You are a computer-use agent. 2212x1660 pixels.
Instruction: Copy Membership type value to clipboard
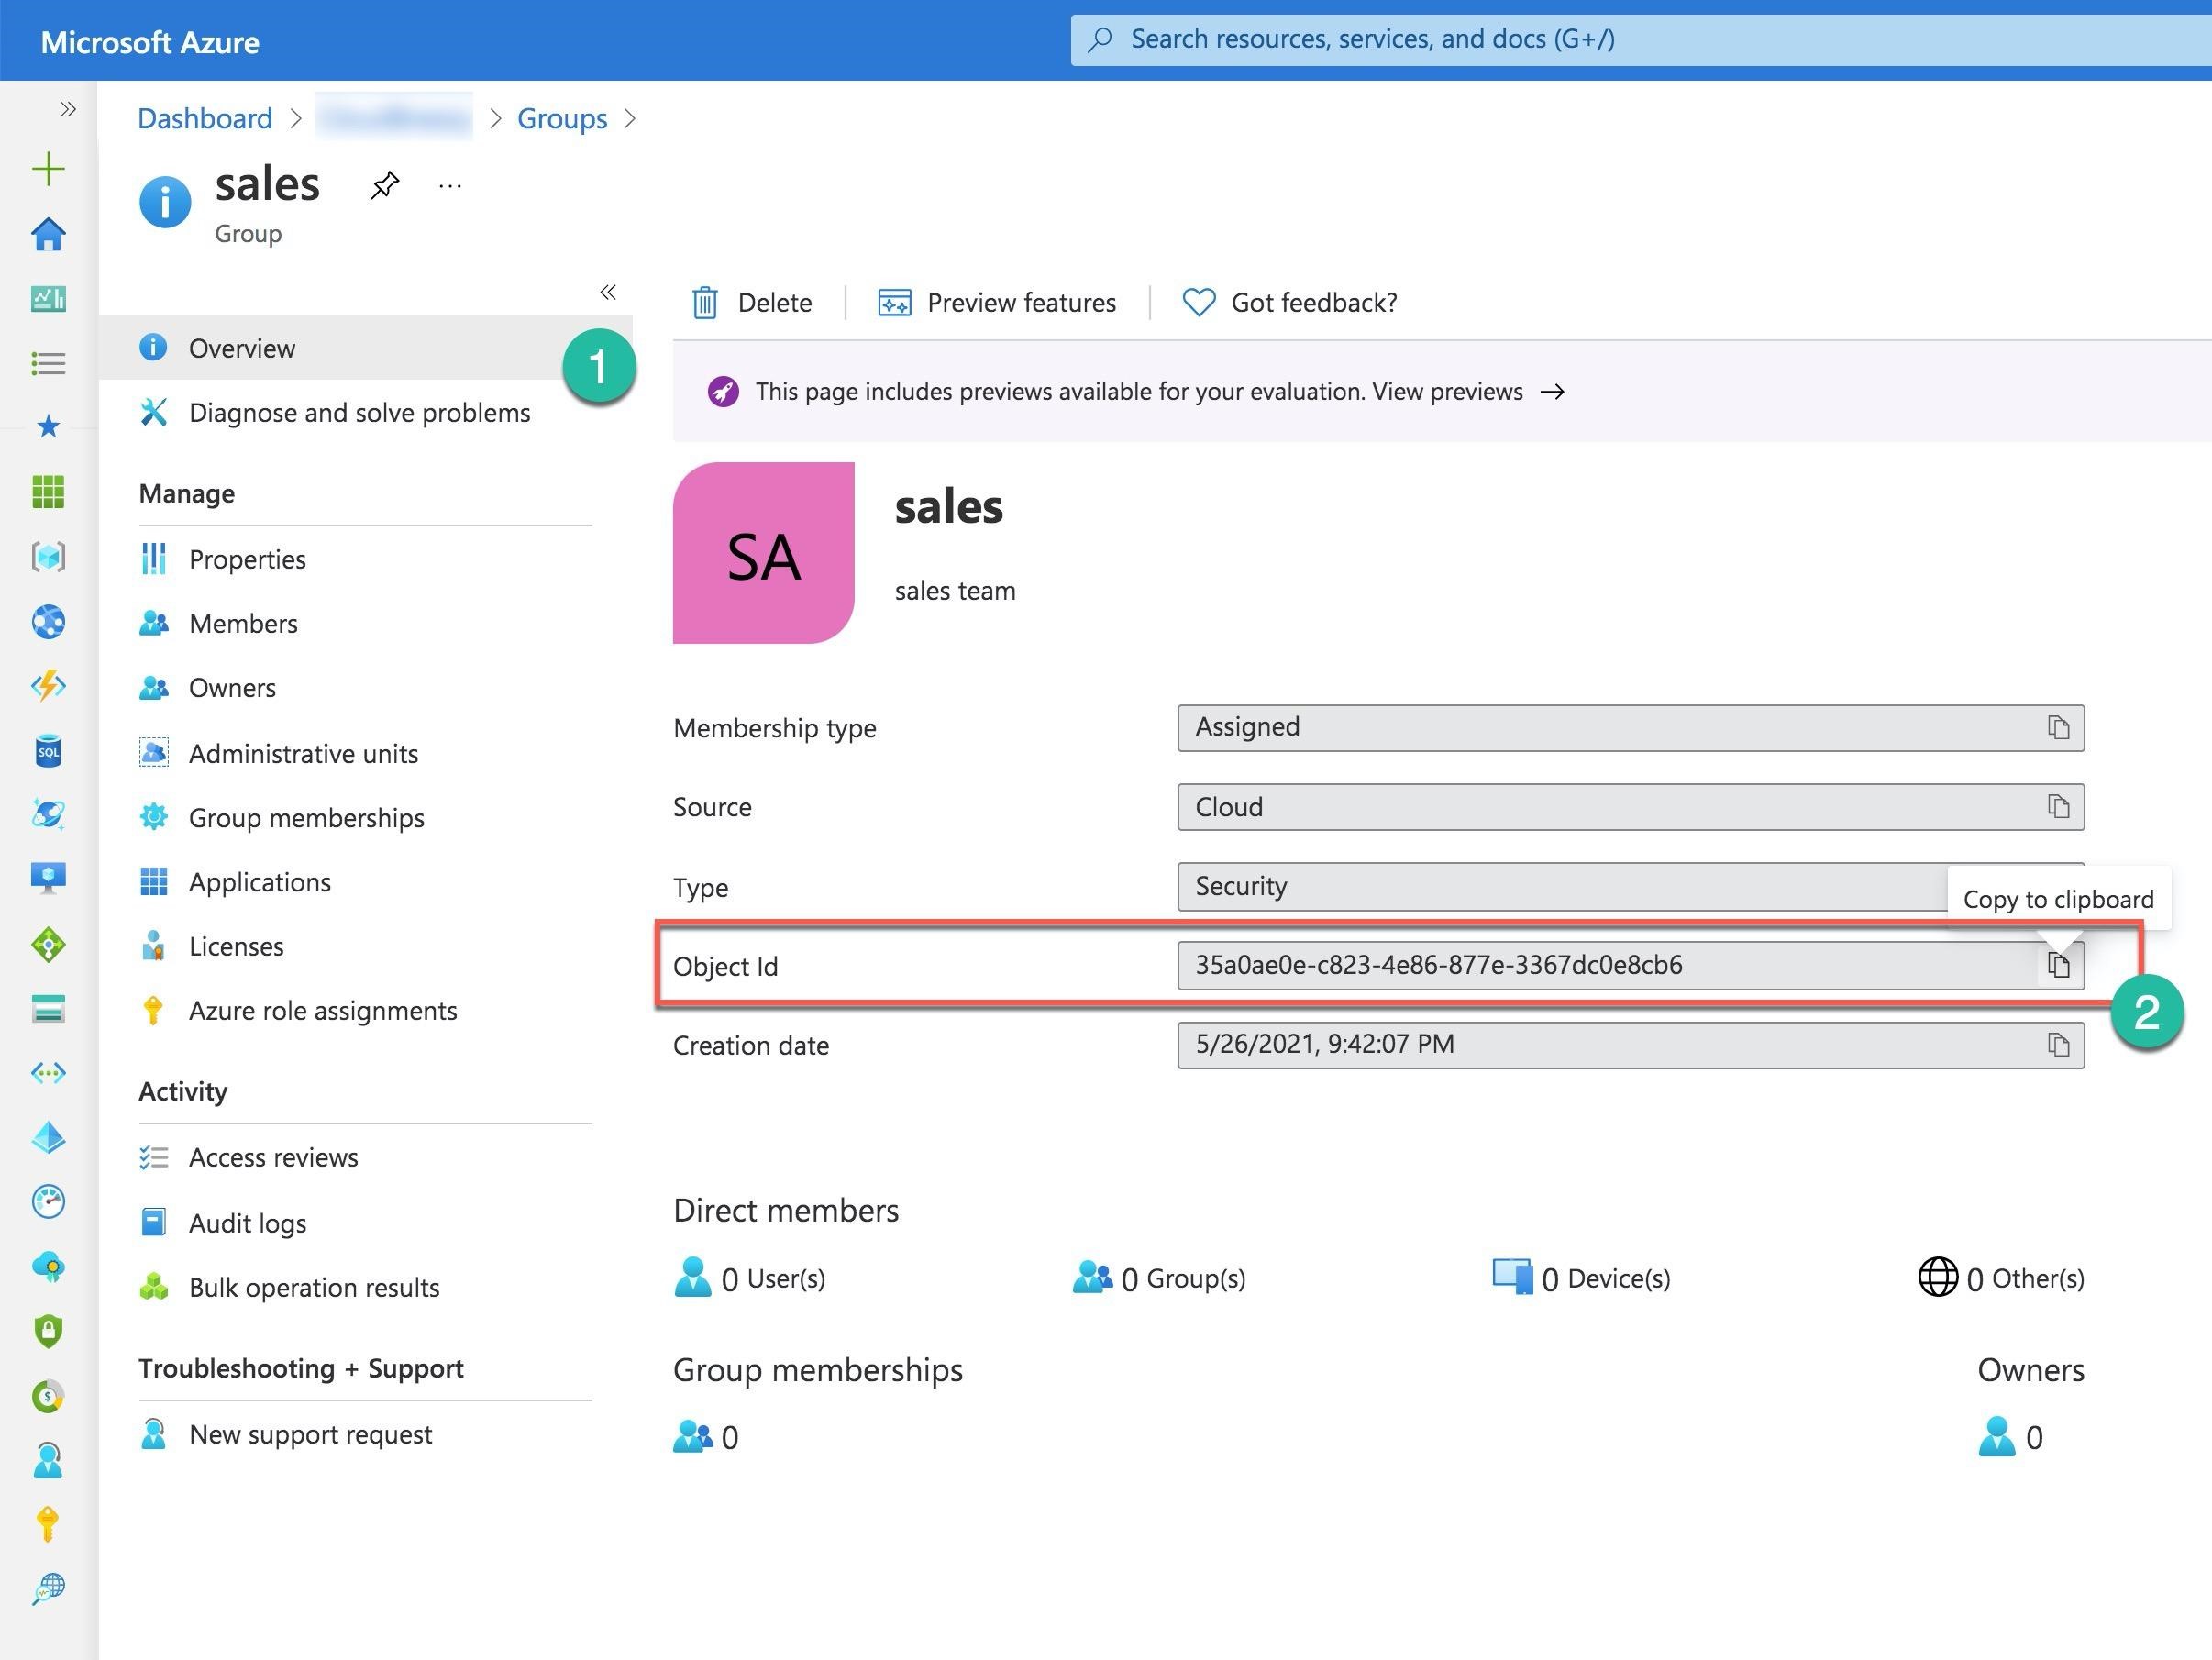coord(2058,727)
